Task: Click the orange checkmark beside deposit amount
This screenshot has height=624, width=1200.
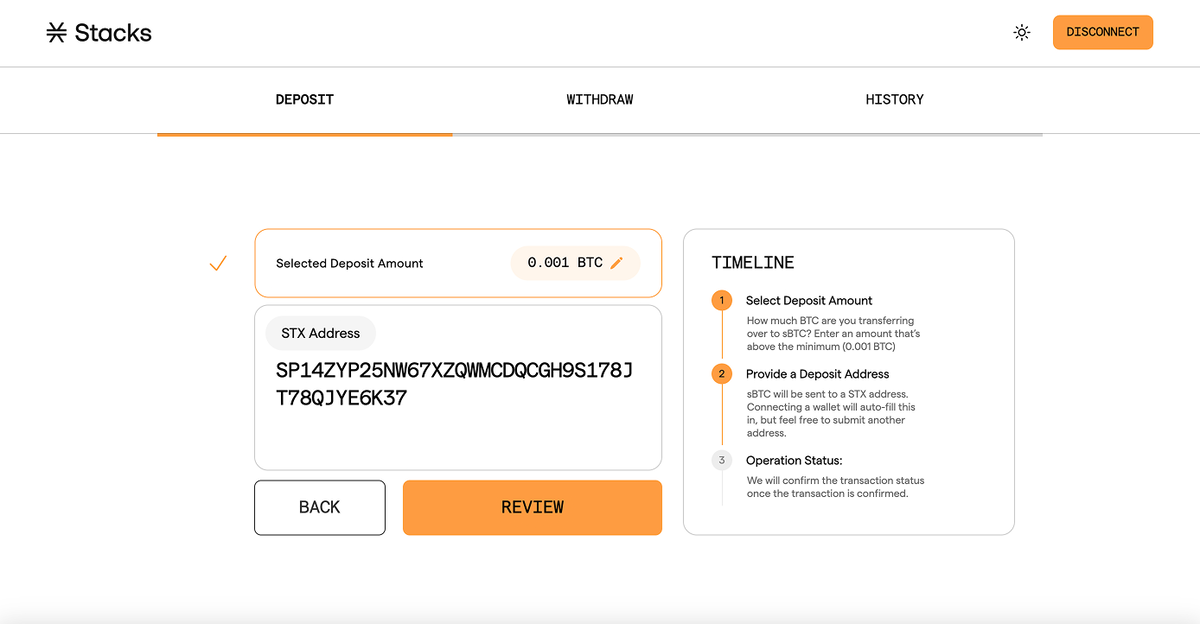Action: point(218,264)
